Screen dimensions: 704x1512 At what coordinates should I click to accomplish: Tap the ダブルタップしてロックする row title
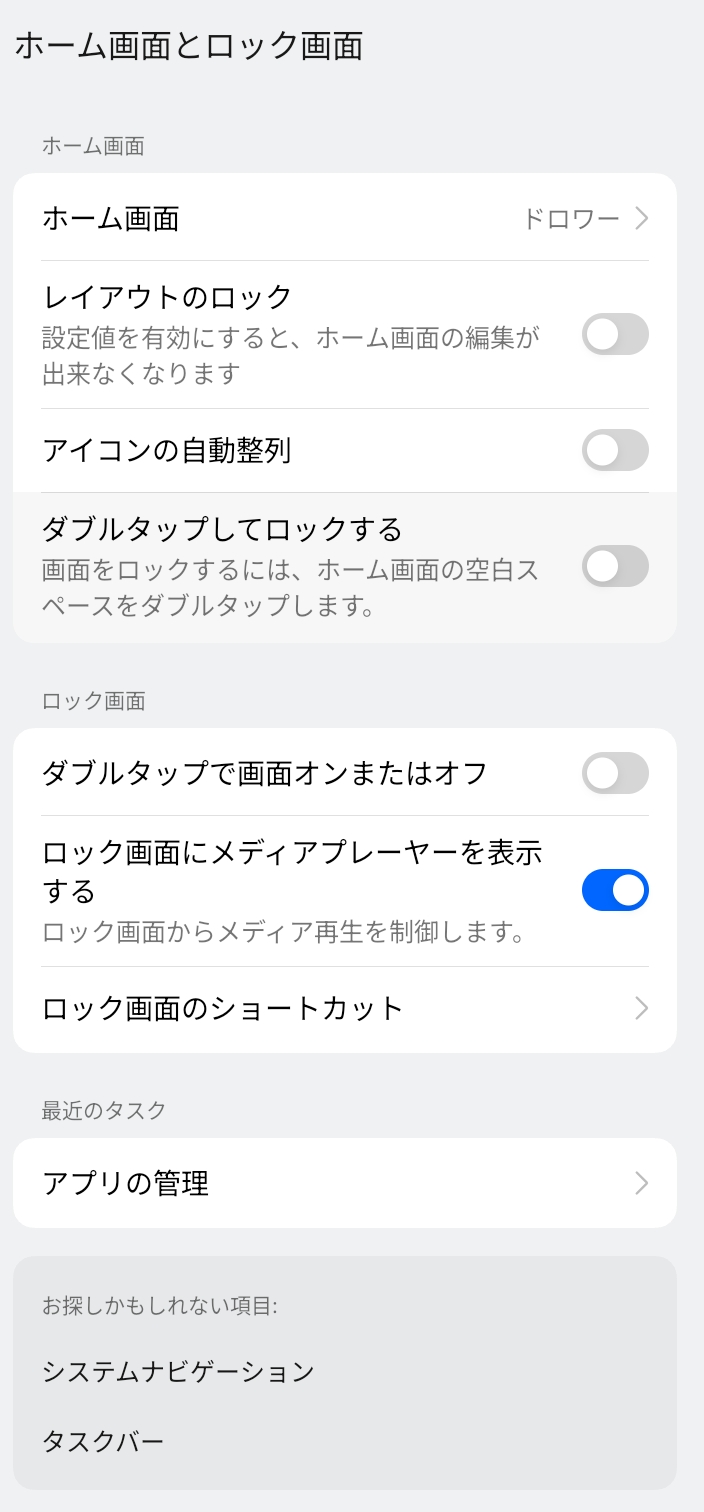pyautogui.click(x=222, y=527)
